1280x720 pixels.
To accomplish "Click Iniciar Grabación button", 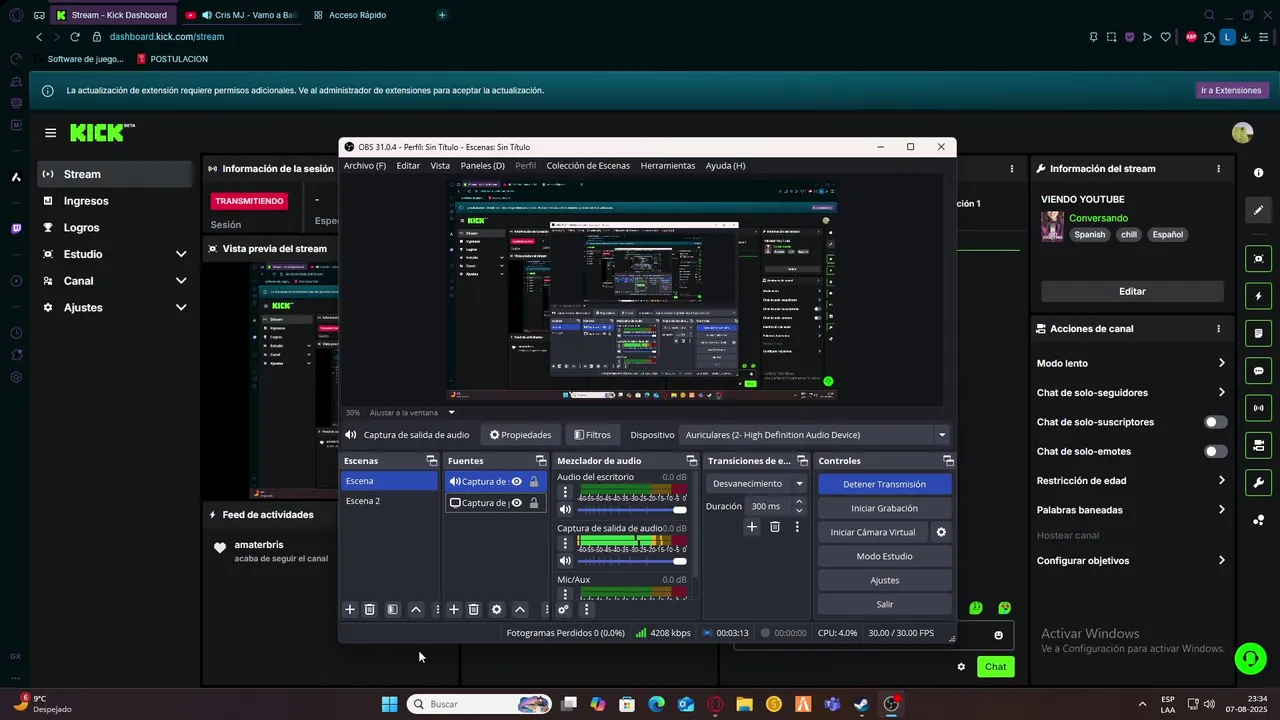I will pos(884,508).
